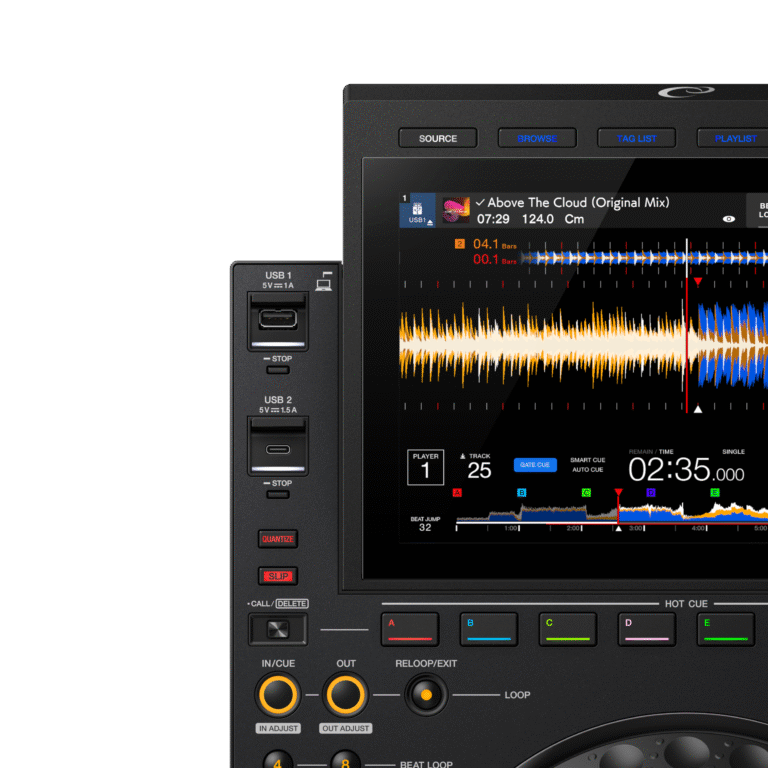Tap the purple hot cue D marker

[651, 492]
